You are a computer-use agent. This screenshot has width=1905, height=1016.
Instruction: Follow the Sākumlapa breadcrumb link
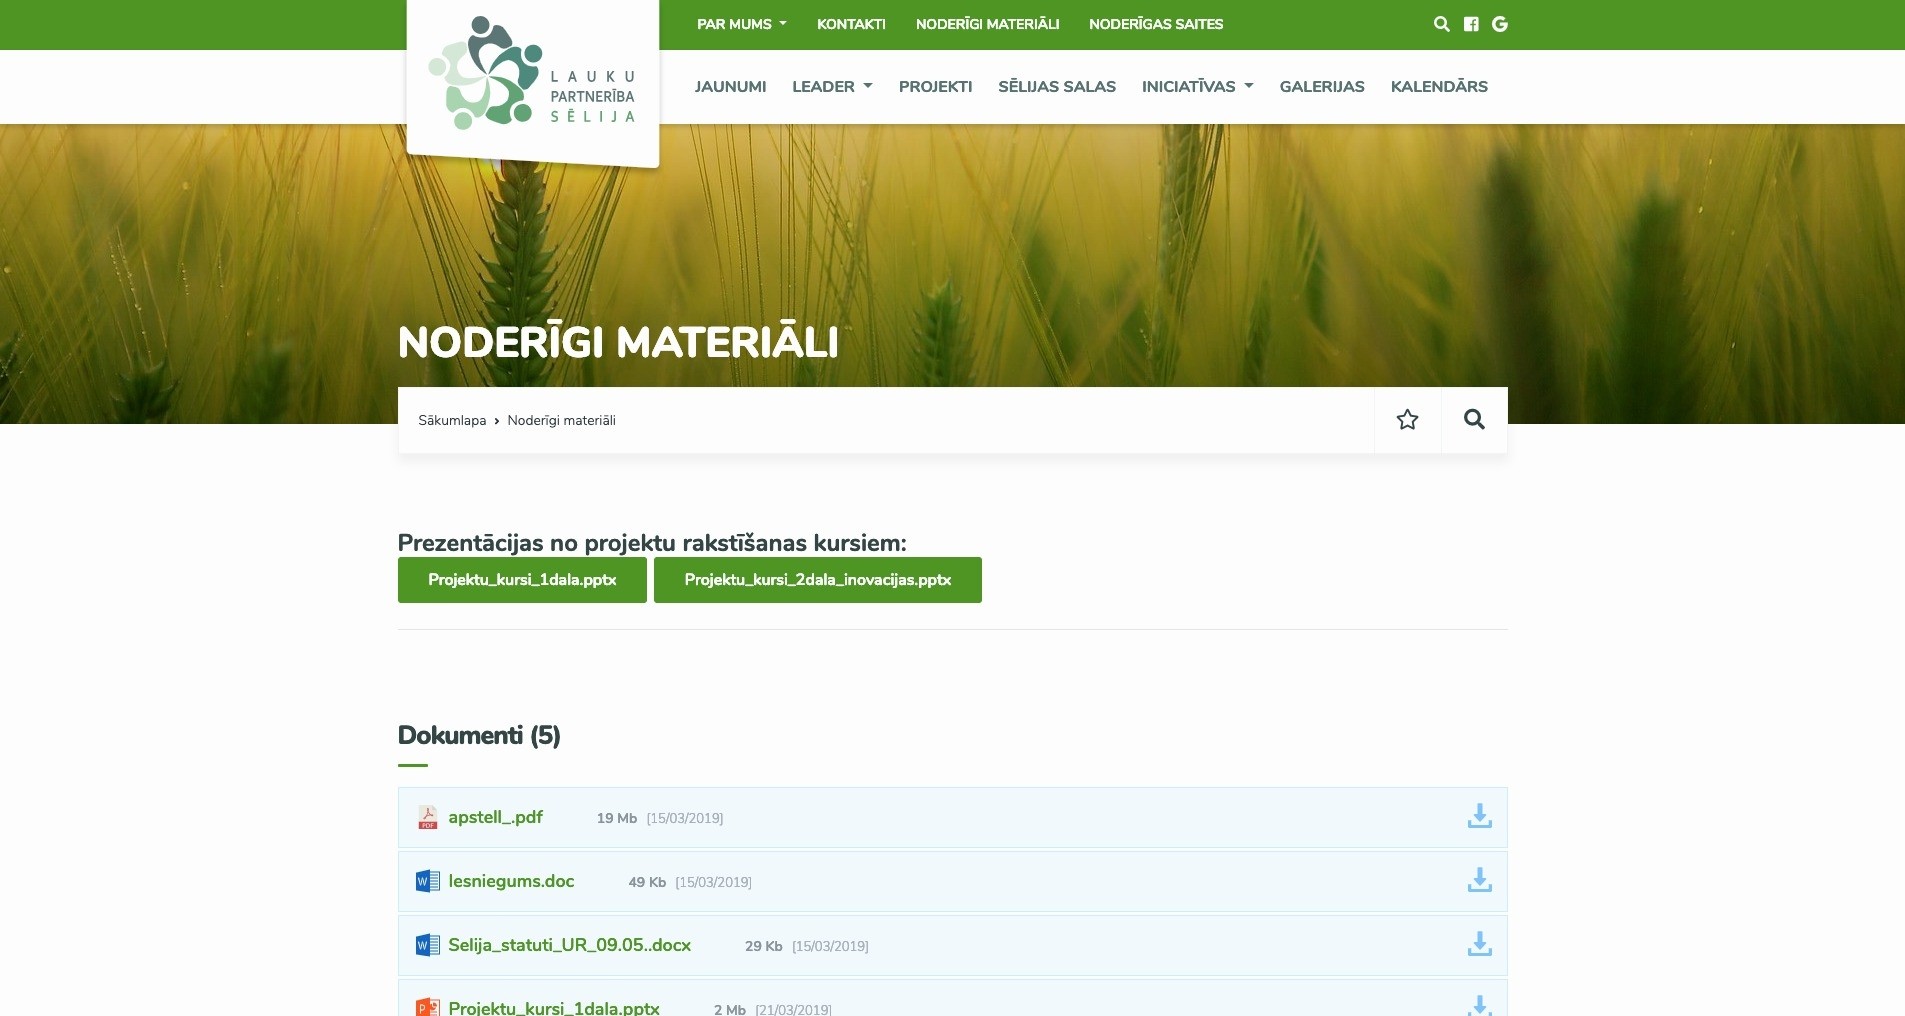(452, 421)
